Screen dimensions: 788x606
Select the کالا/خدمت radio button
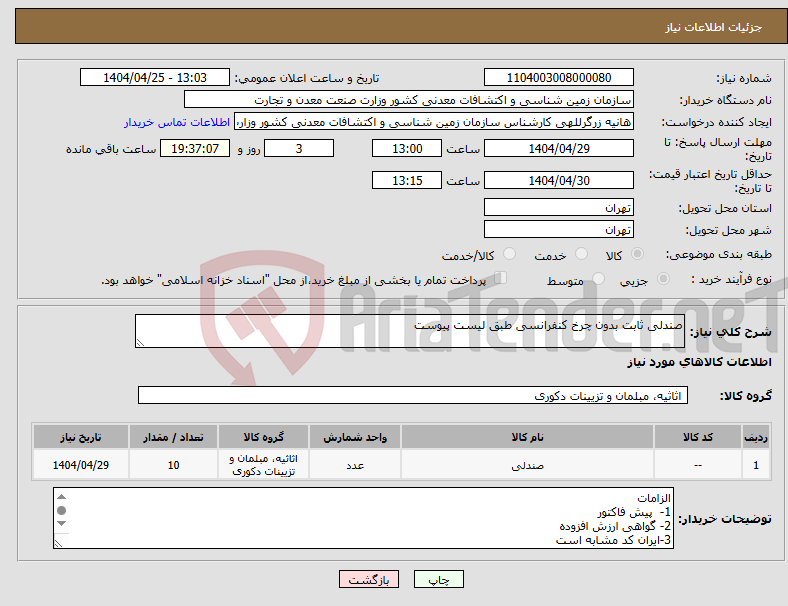[x=510, y=254]
